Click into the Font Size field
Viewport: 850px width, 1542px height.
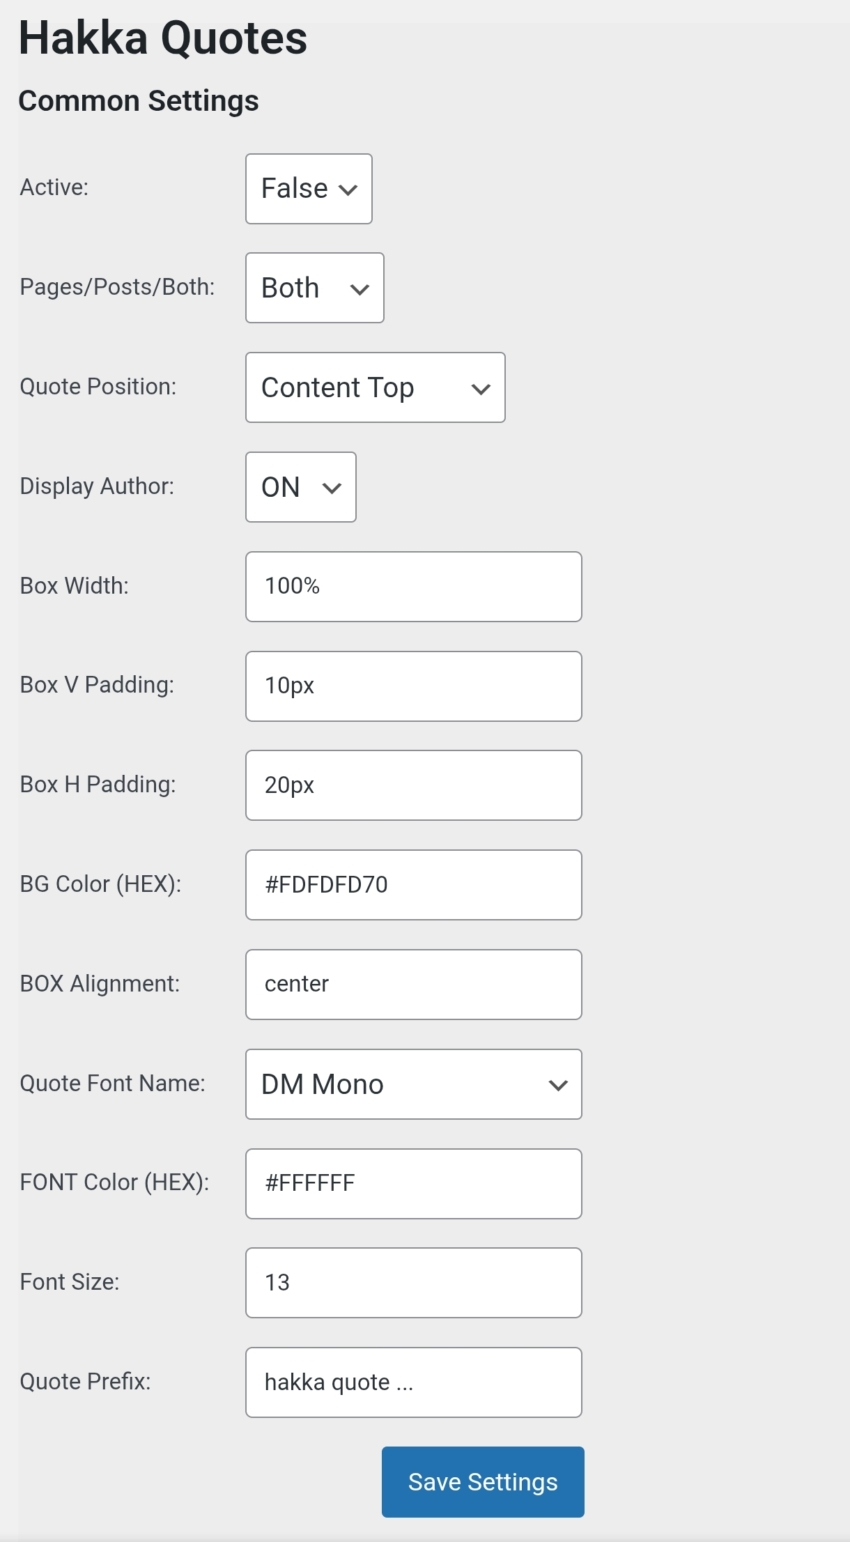pyautogui.click(x=413, y=1282)
